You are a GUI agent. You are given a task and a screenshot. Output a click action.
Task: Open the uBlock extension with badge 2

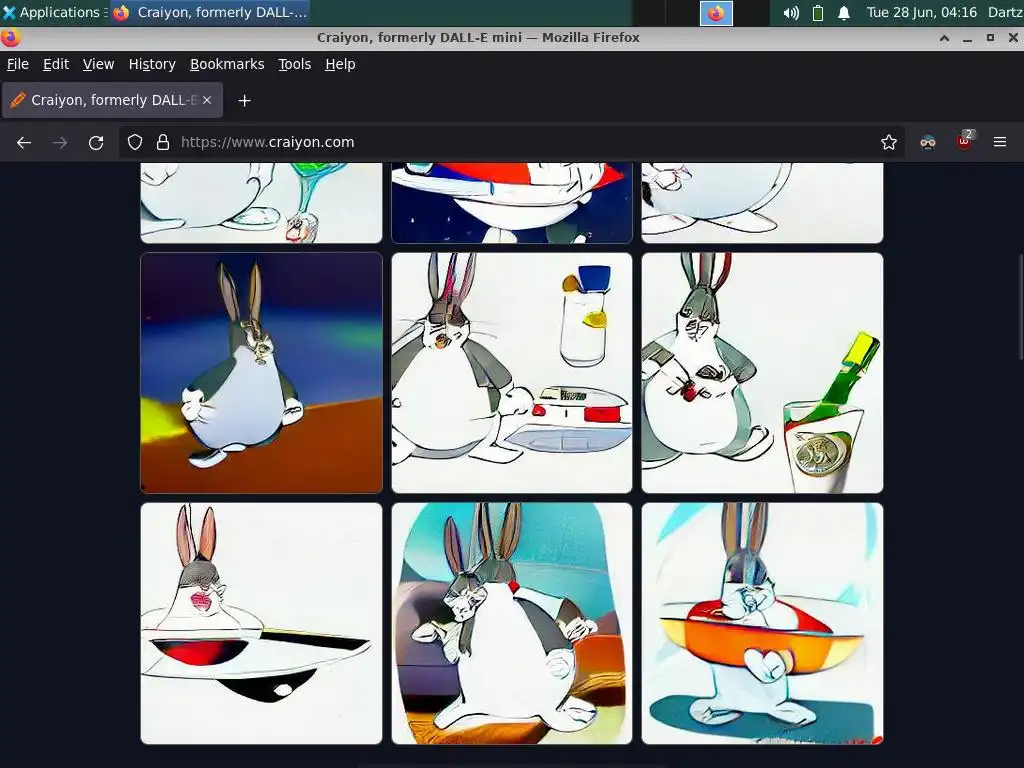(x=965, y=141)
